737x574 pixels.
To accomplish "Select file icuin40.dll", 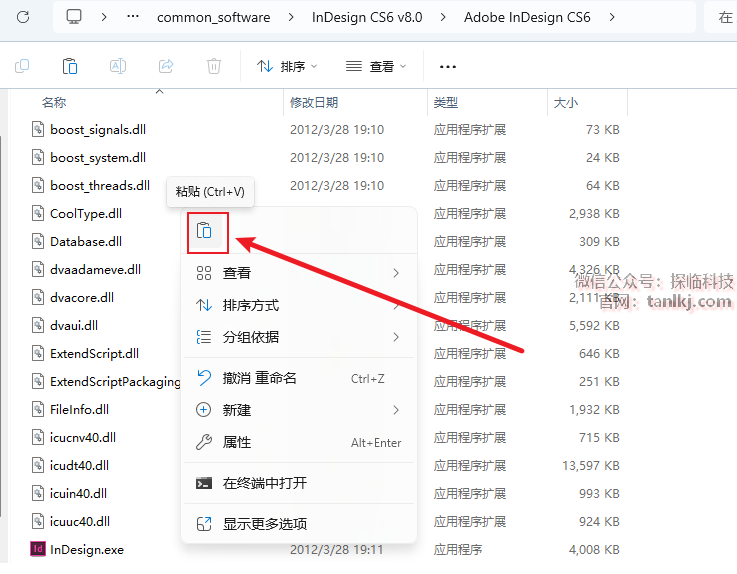I will (x=78, y=494).
